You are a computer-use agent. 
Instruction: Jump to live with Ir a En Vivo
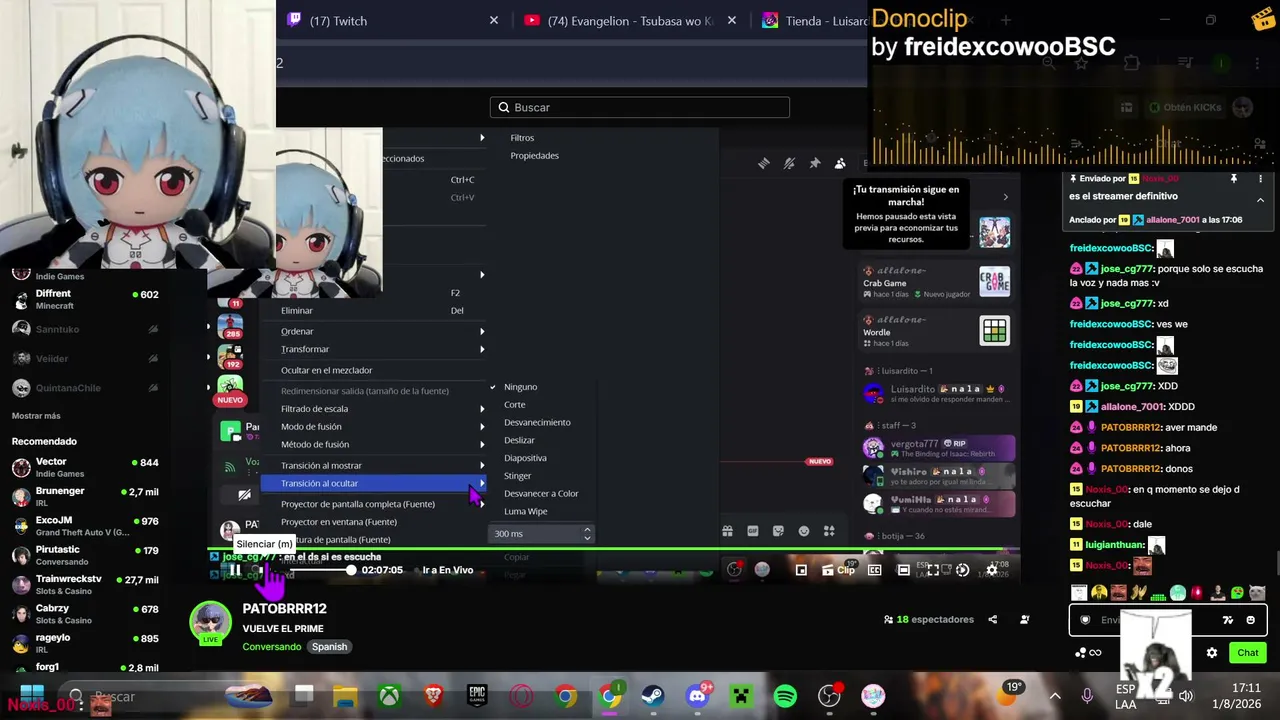[x=448, y=570]
